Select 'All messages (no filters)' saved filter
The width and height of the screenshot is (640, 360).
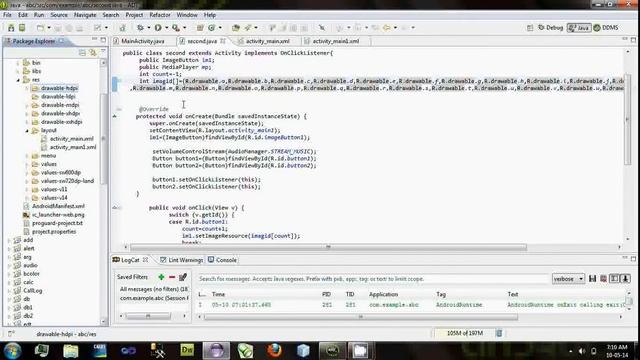click(153, 289)
